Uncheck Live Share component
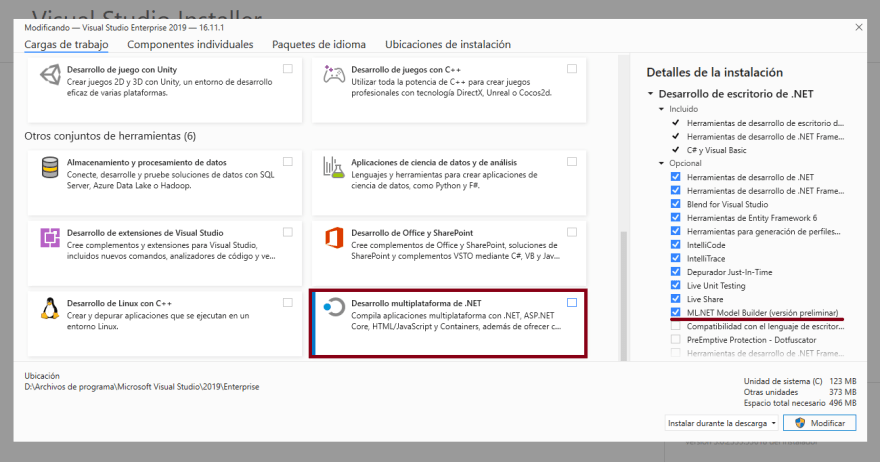Image resolution: width=880 pixels, height=462 pixels. (676, 299)
